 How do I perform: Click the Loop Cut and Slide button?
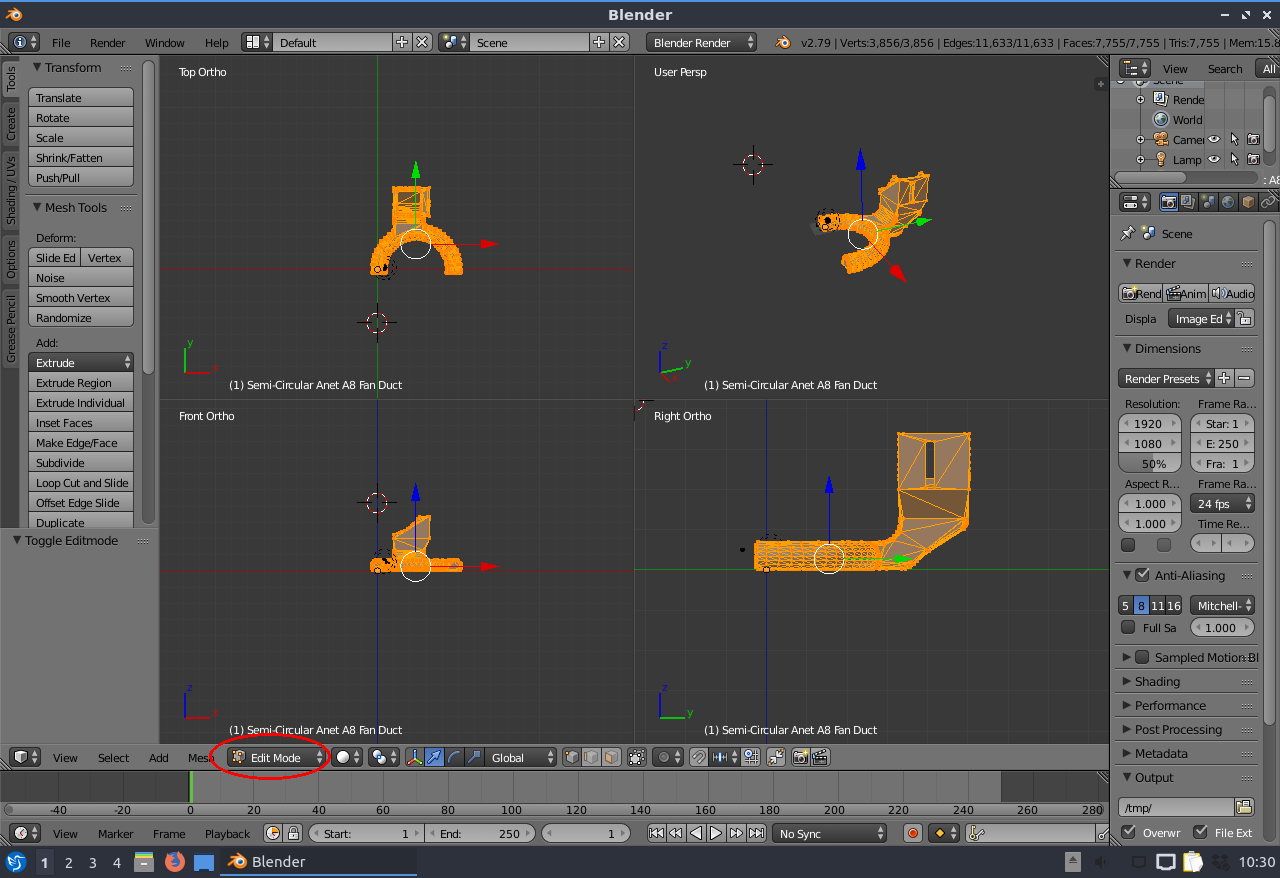click(x=81, y=483)
